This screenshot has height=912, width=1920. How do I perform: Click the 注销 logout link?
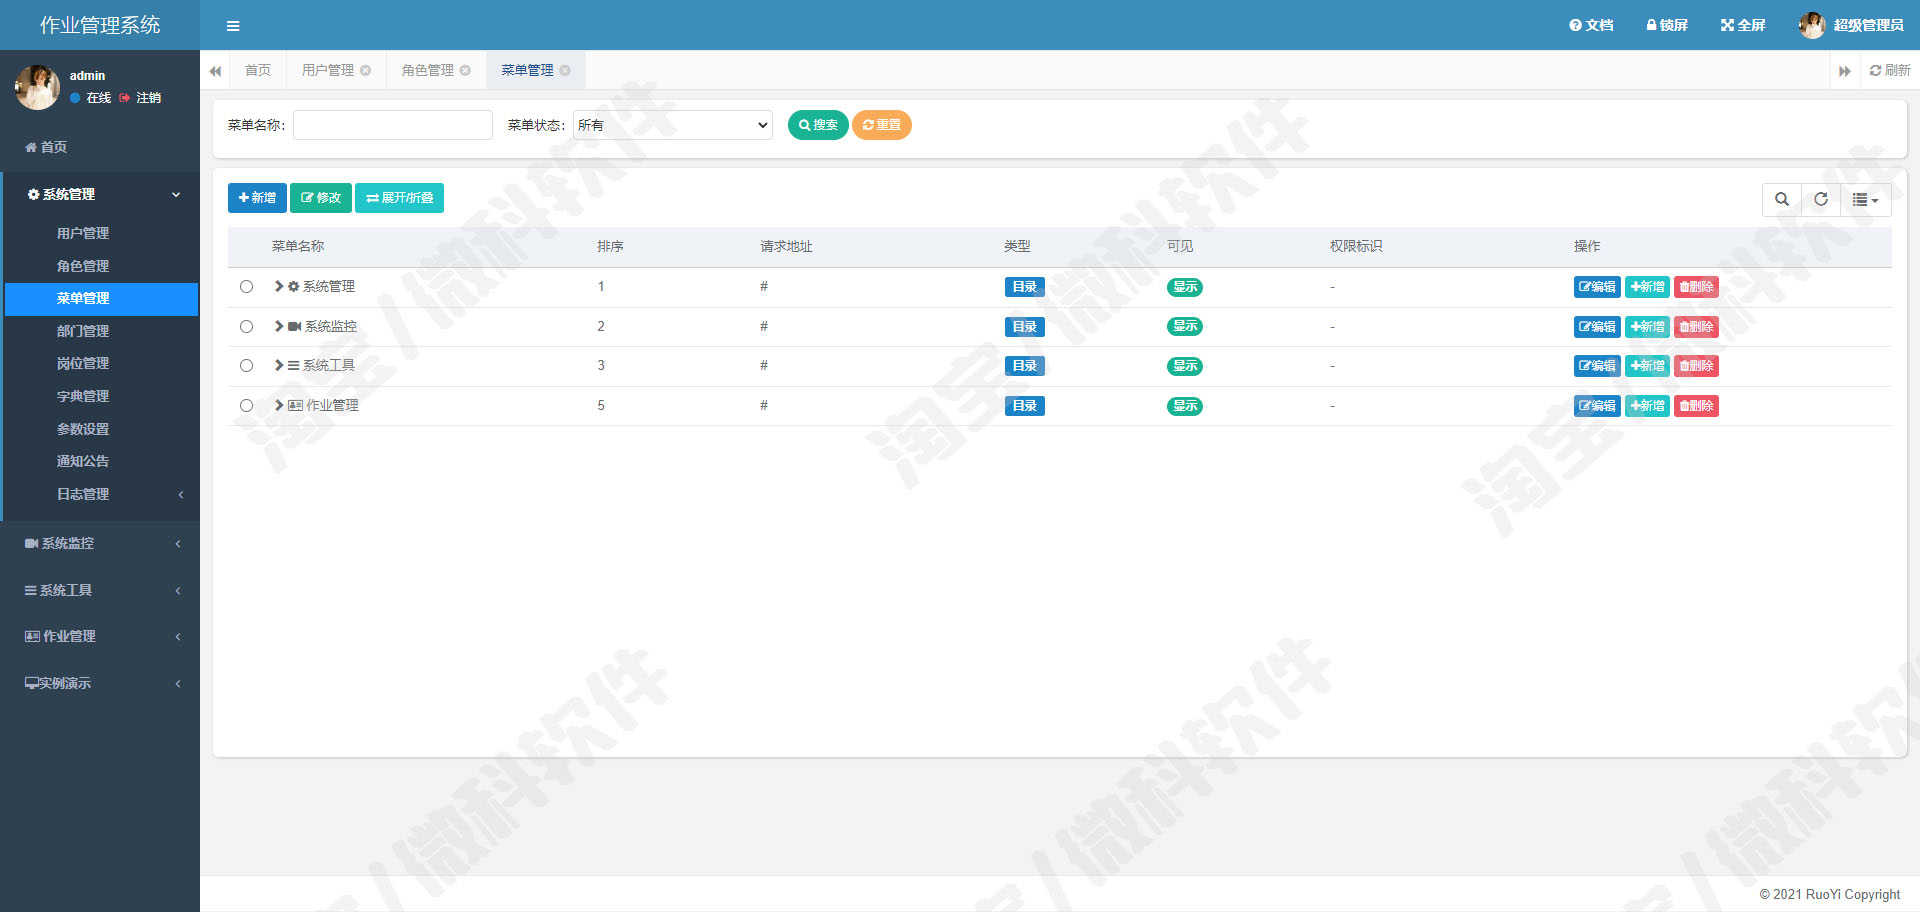click(140, 98)
